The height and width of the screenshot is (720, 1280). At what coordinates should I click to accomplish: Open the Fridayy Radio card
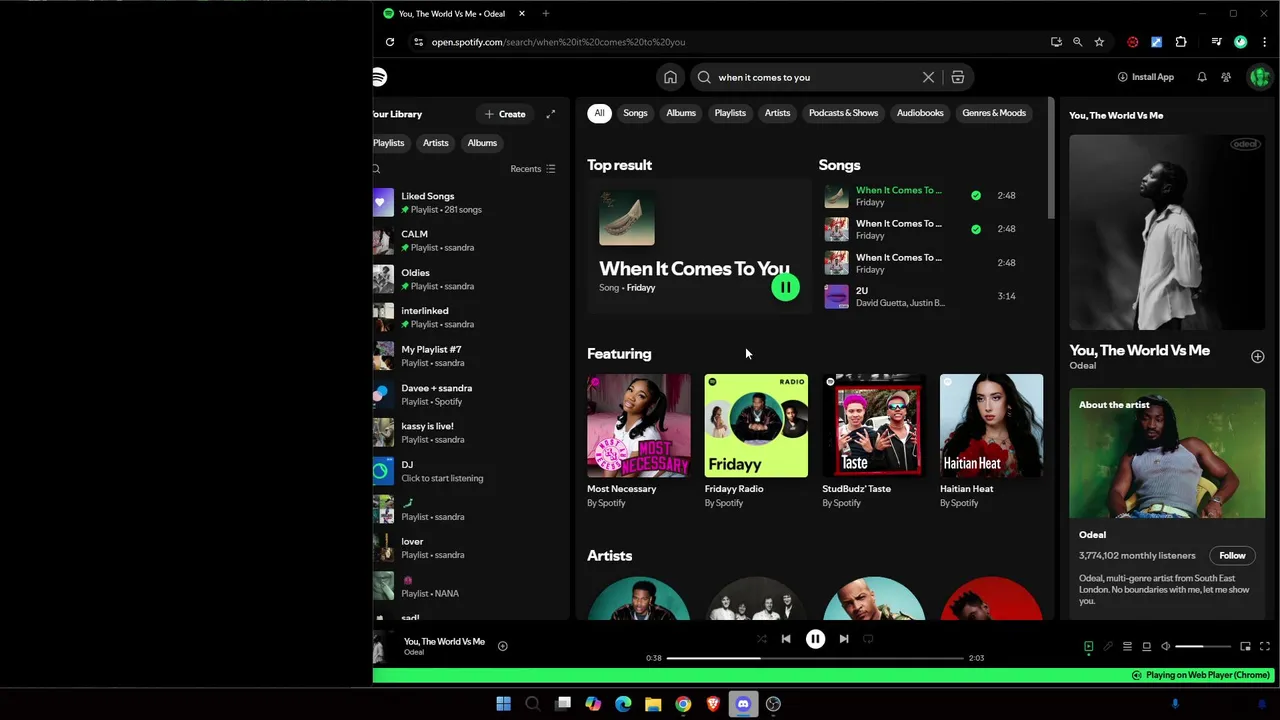coord(756,441)
